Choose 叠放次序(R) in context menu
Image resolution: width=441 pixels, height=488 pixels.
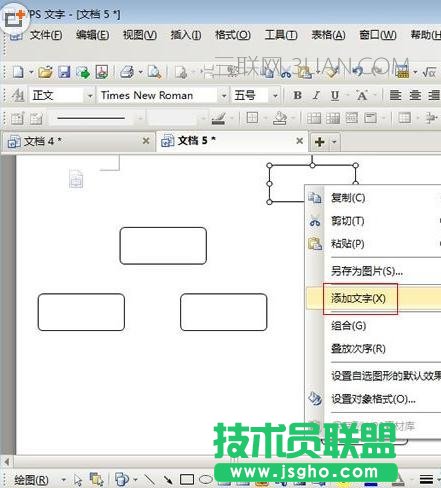[x=373, y=349]
